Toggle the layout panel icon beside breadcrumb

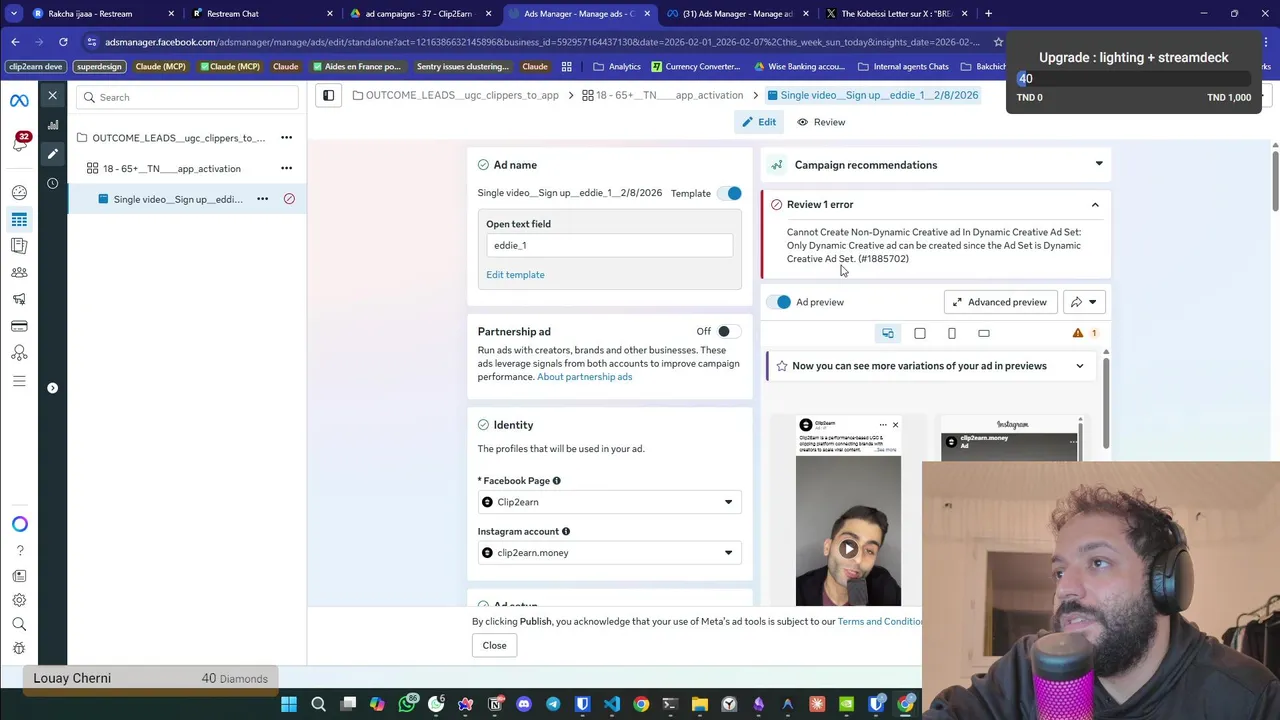coord(328,95)
